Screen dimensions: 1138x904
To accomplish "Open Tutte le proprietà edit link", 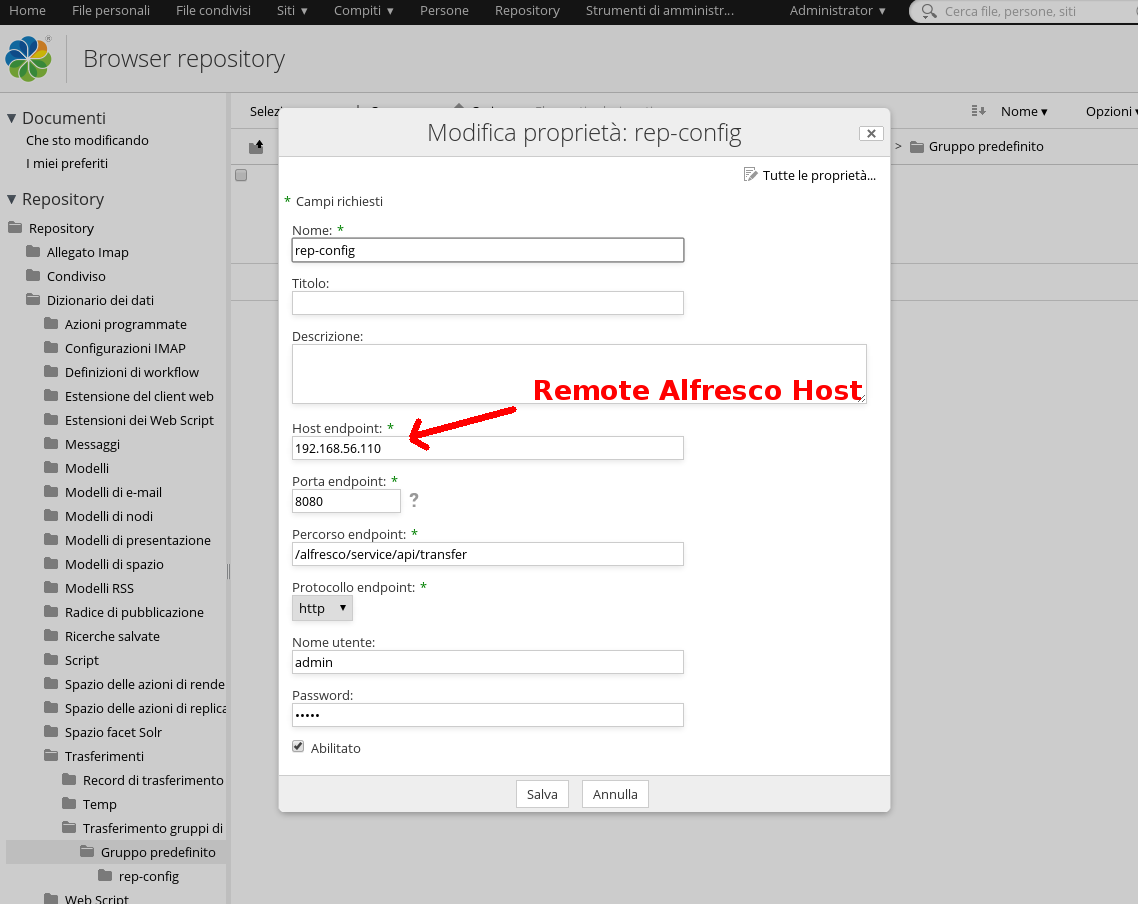I will pos(810,175).
